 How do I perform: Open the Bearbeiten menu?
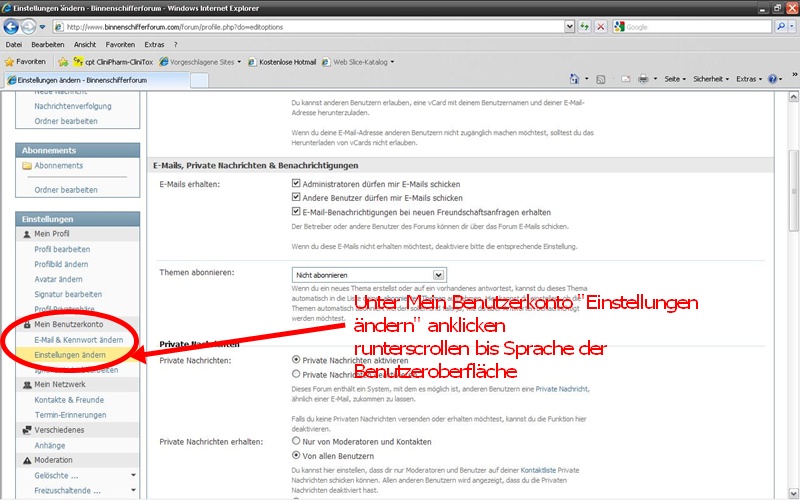click(47, 45)
